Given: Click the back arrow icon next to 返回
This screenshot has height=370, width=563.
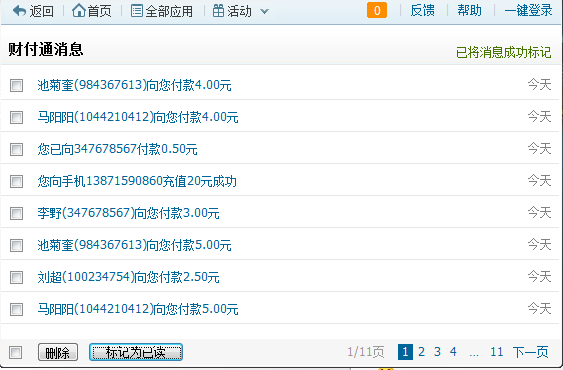Looking at the screenshot, I should 19,11.
